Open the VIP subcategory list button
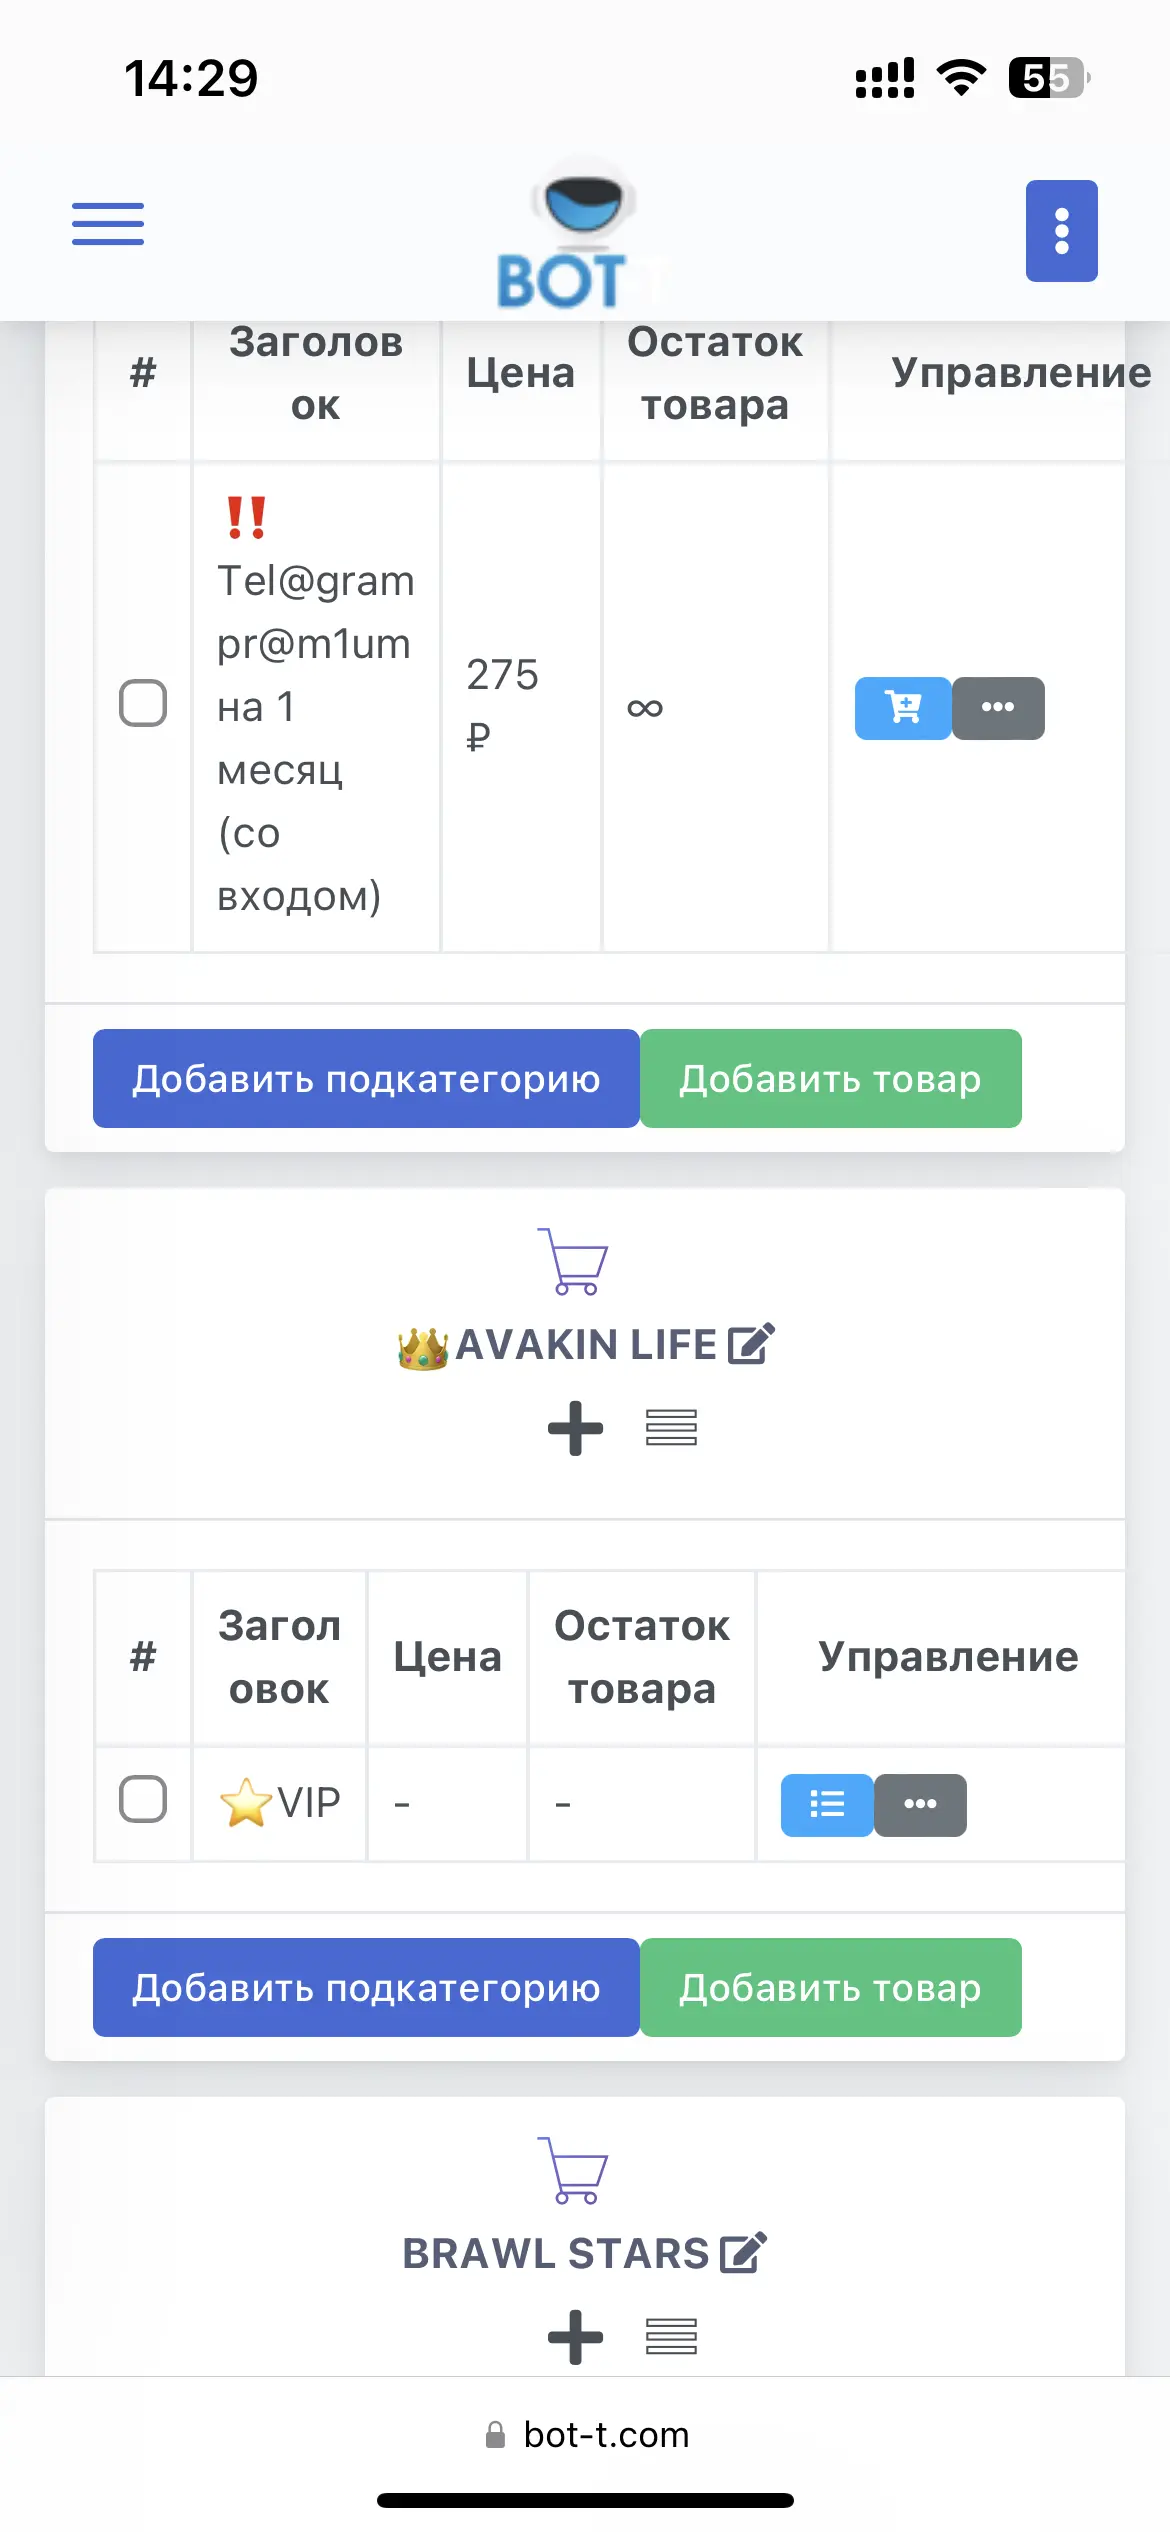 827,1805
